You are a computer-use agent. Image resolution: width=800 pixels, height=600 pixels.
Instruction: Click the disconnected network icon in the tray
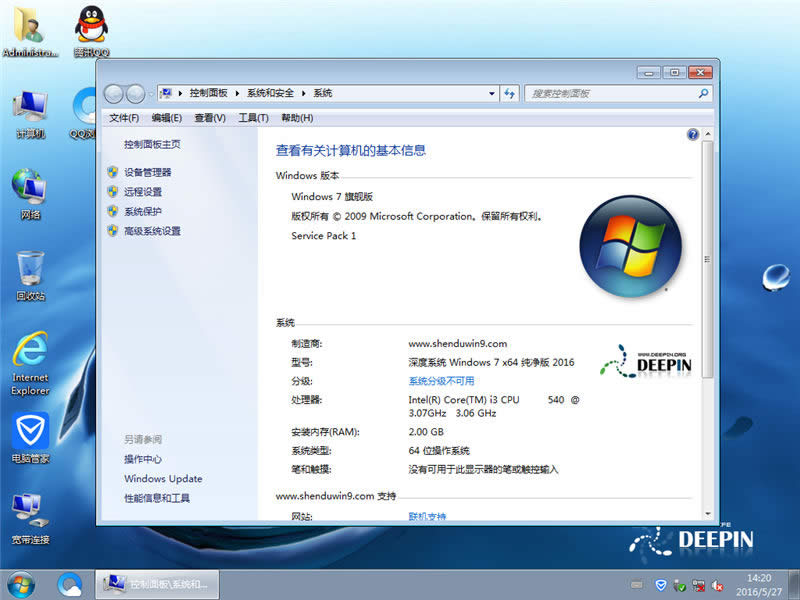point(697,586)
